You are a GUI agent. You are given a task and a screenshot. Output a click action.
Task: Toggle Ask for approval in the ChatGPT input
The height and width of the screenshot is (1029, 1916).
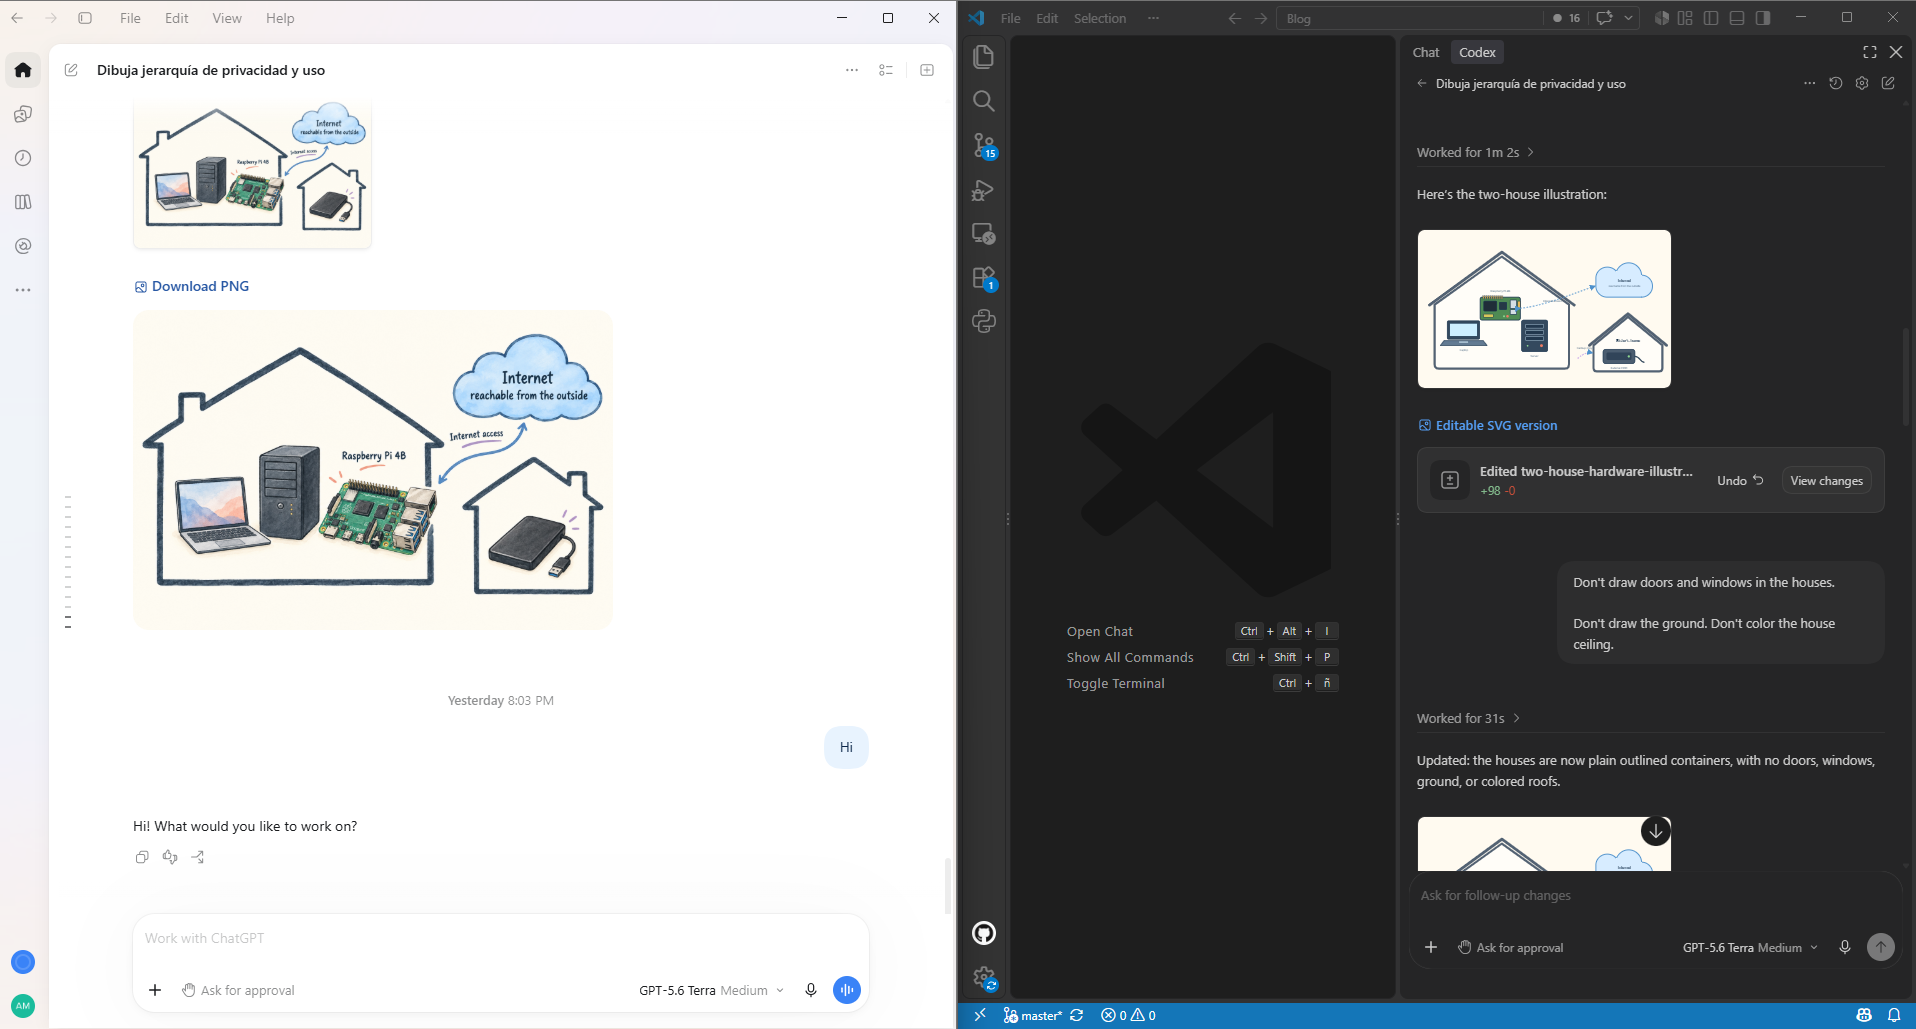pos(238,990)
